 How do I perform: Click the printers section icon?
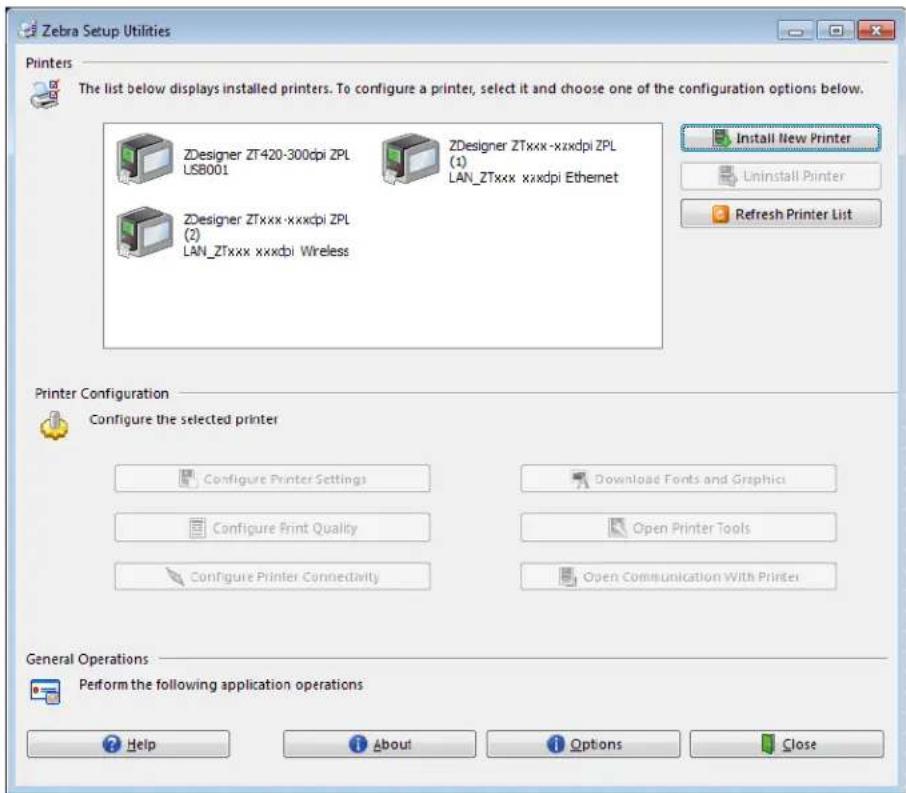(x=45, y=94)
